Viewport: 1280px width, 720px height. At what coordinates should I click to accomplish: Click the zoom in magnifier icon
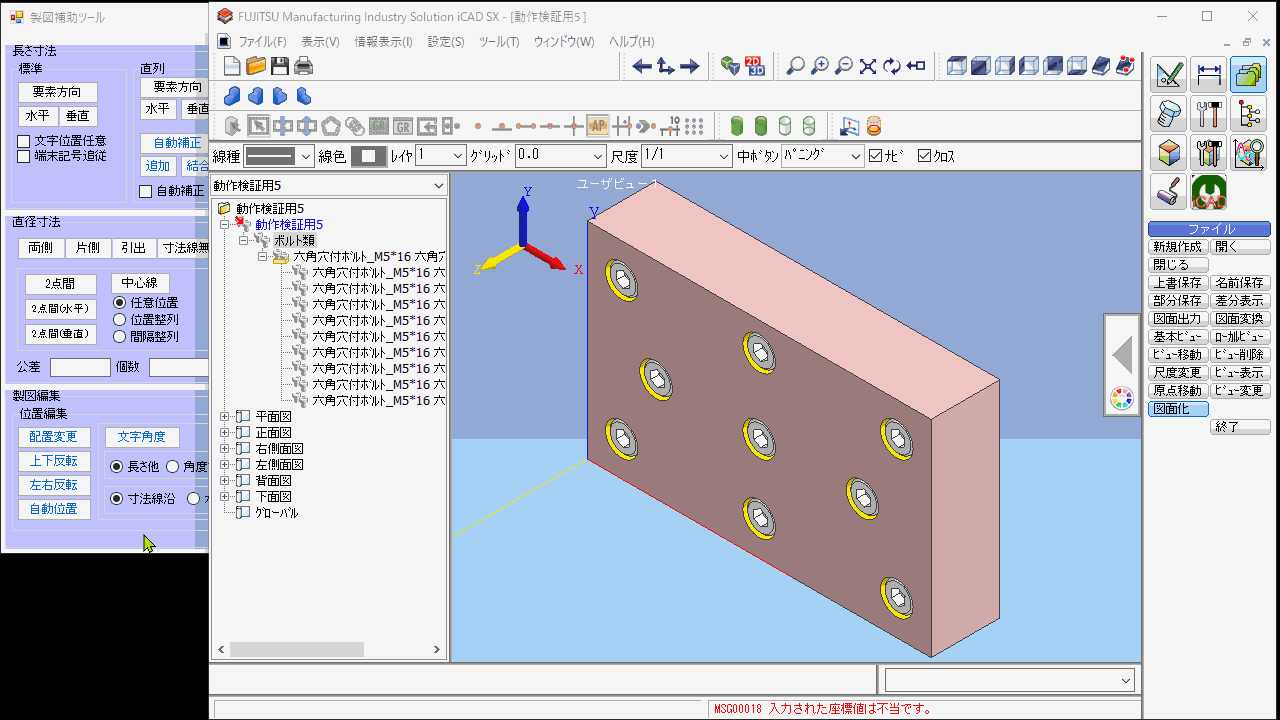click(x=820, y=66)
